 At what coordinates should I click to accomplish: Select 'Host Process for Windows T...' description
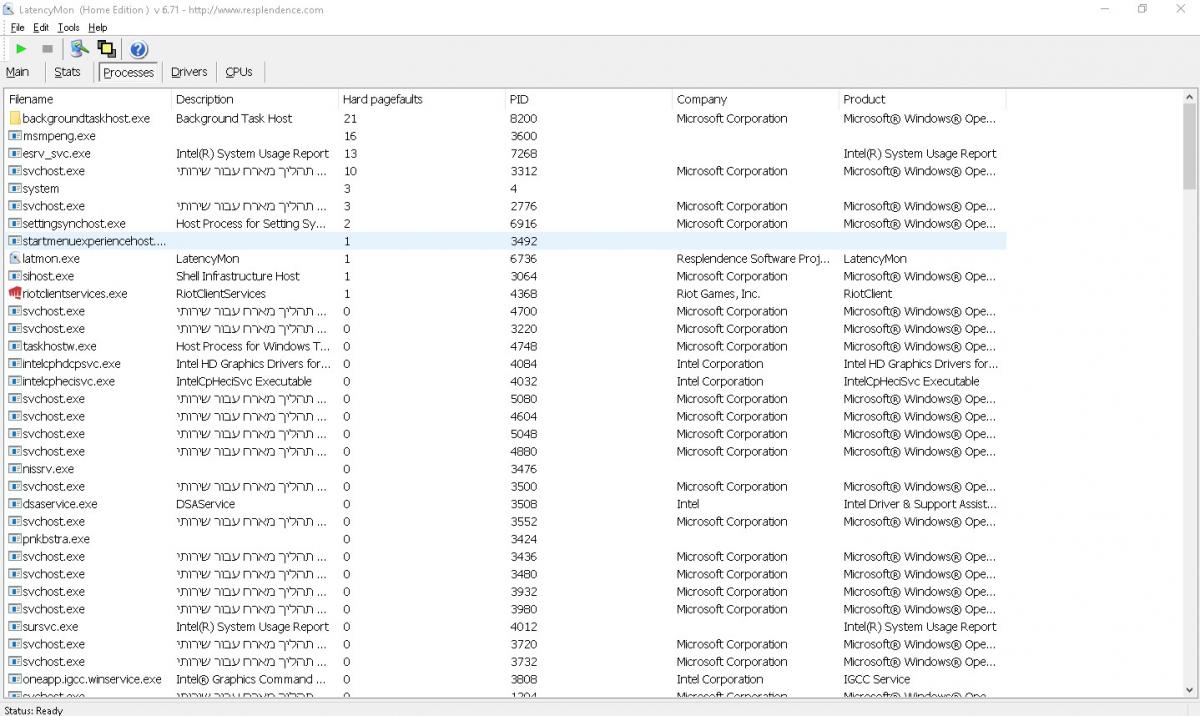coord(253,346)
